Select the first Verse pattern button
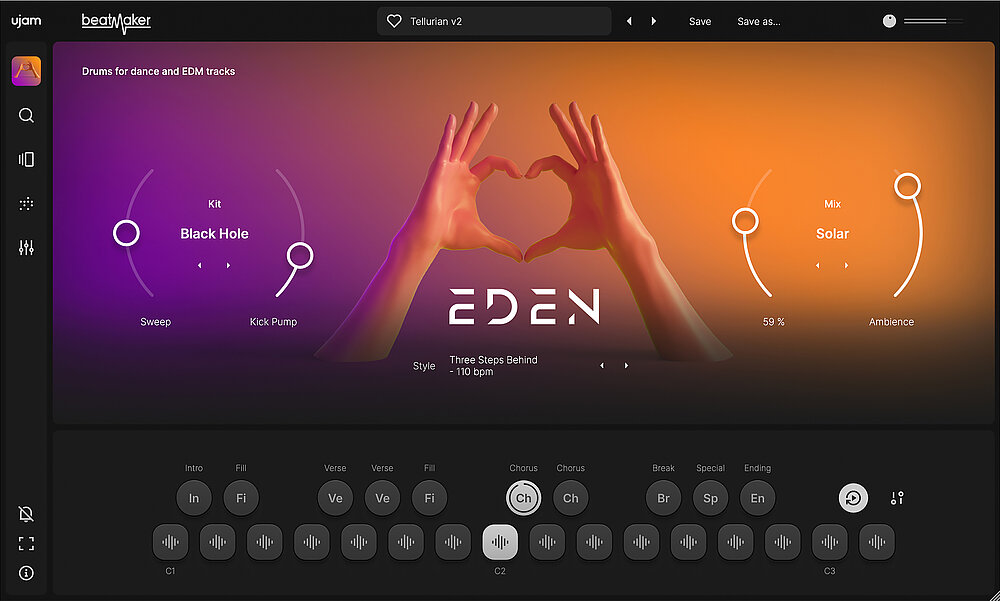 335,498
